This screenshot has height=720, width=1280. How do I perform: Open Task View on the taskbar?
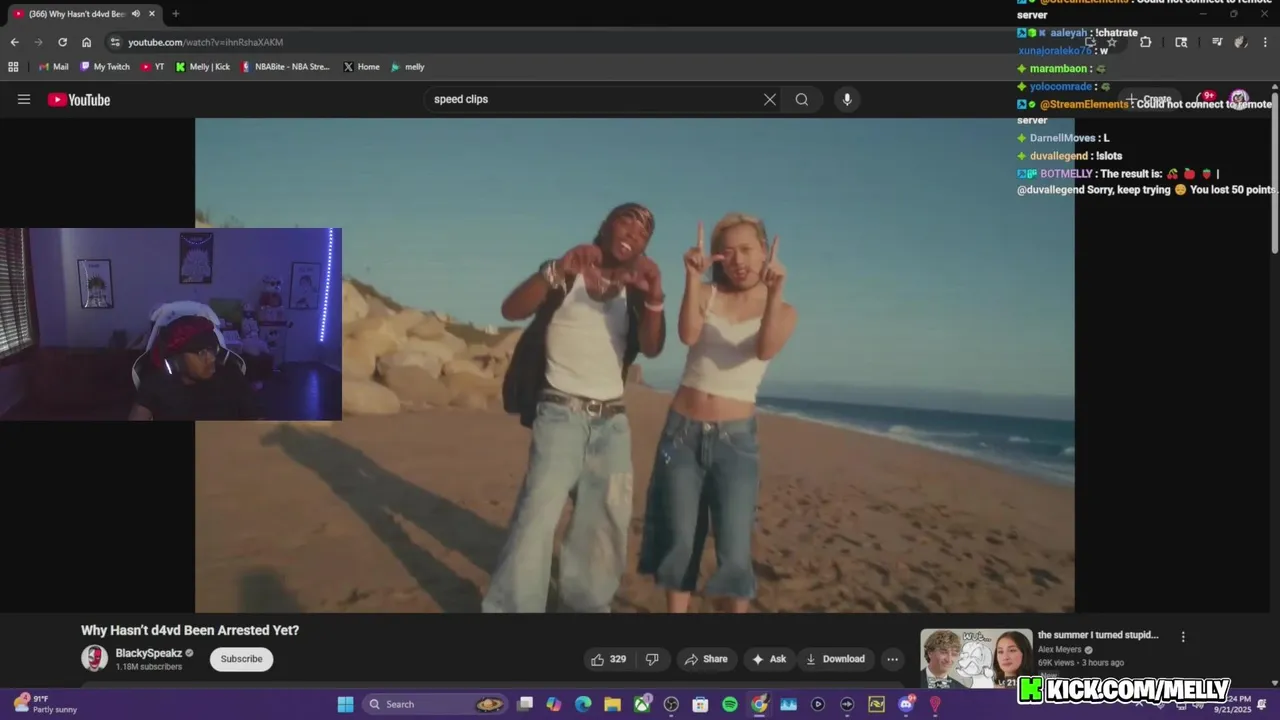click(x=525, y=704)
